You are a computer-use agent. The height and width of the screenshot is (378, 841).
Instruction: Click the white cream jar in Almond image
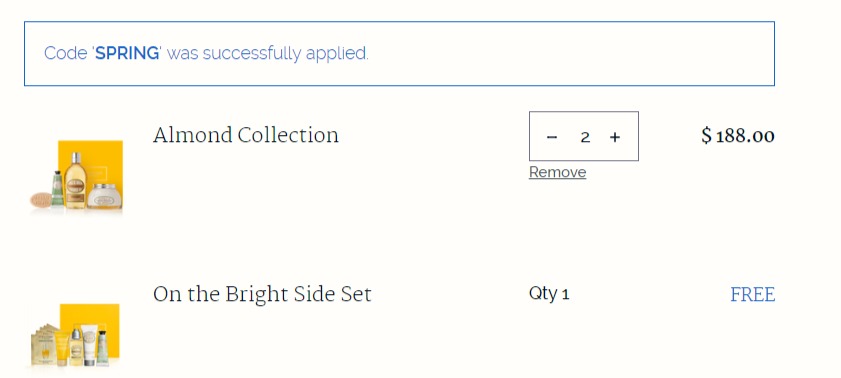(x=104, y=196)
